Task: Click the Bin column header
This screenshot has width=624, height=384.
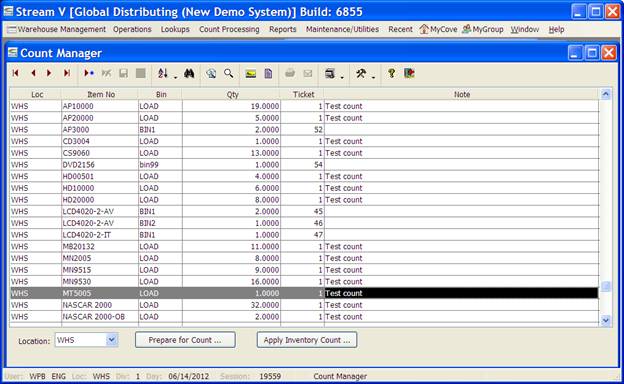Action: (161, 94)
